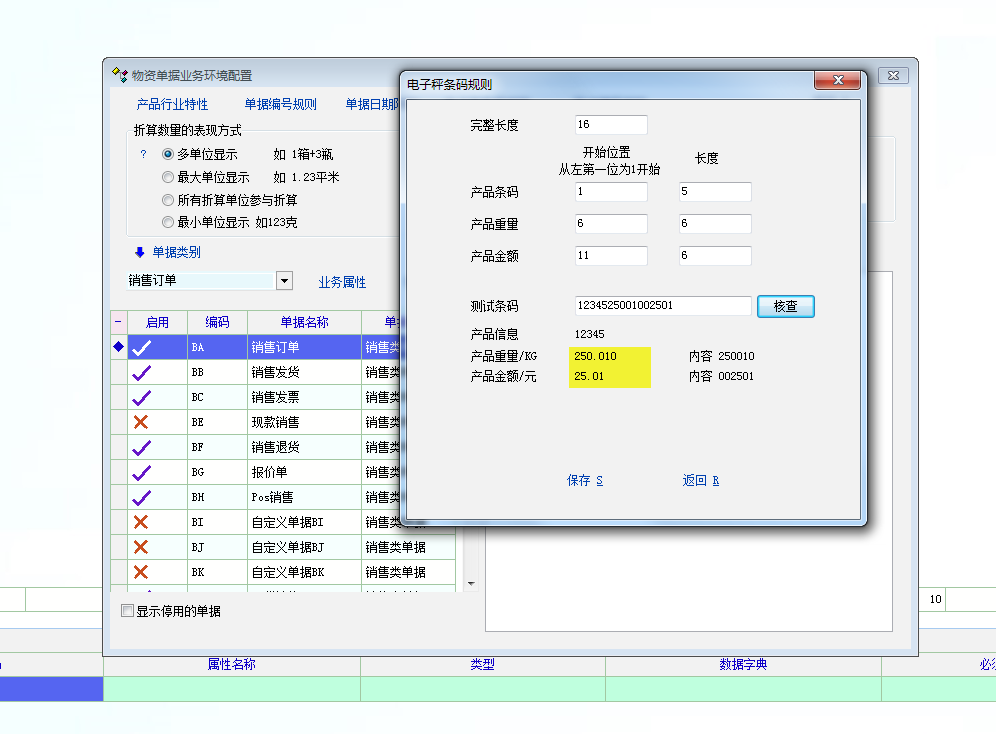
Task: Click the checkmark icon in the BB 销售发货 row
Action: coord(141,372)
